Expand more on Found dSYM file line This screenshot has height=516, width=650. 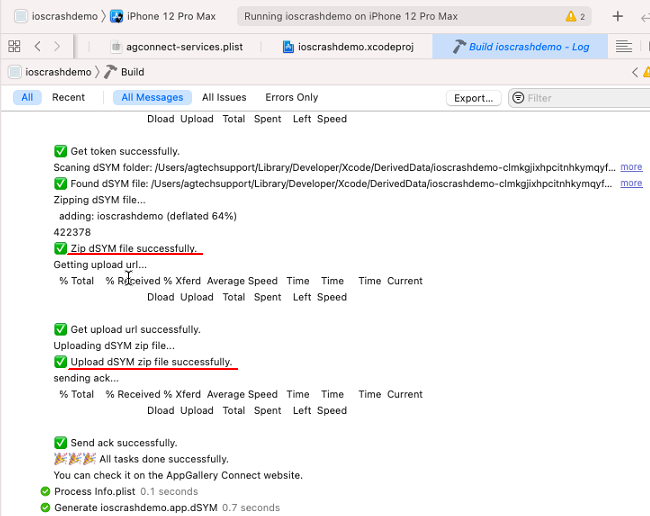coord(631,183)
